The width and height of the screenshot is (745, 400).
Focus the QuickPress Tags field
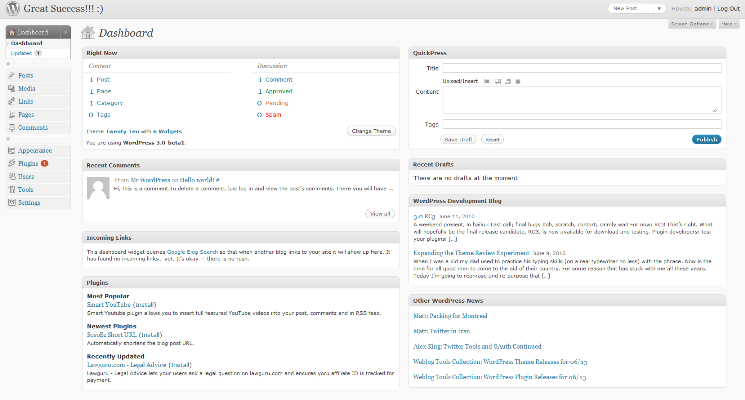pyautogui.click(x=582, y=124)
